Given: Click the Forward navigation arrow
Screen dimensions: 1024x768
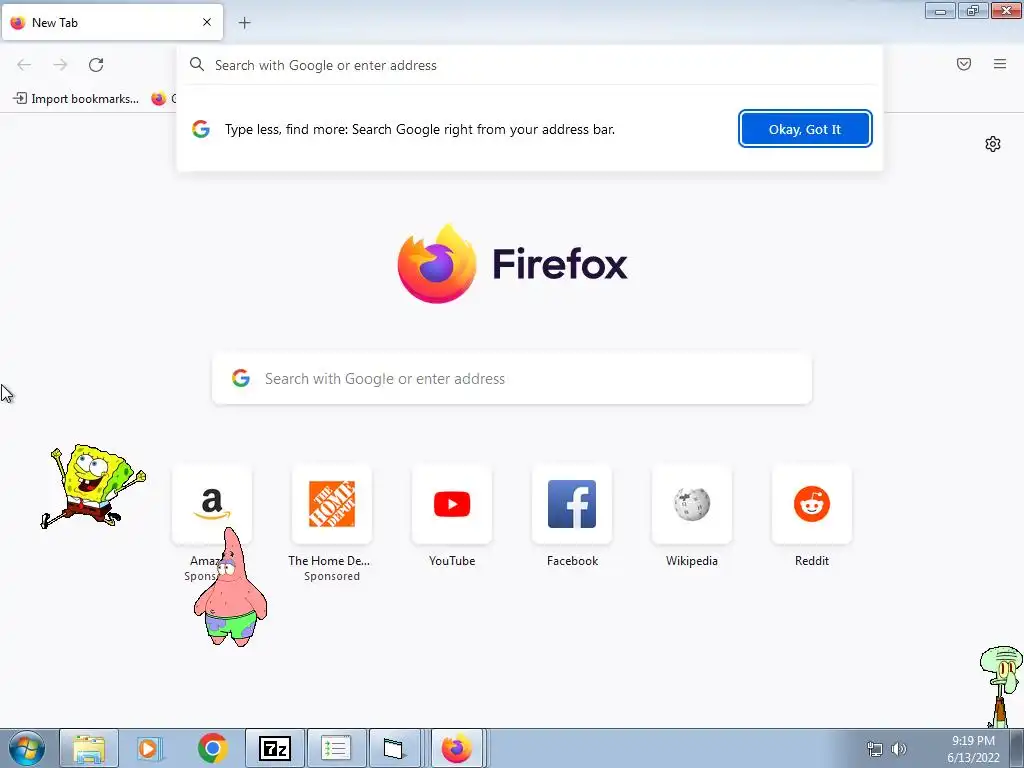Looking at the screenshot, I should tap(60, 65).
